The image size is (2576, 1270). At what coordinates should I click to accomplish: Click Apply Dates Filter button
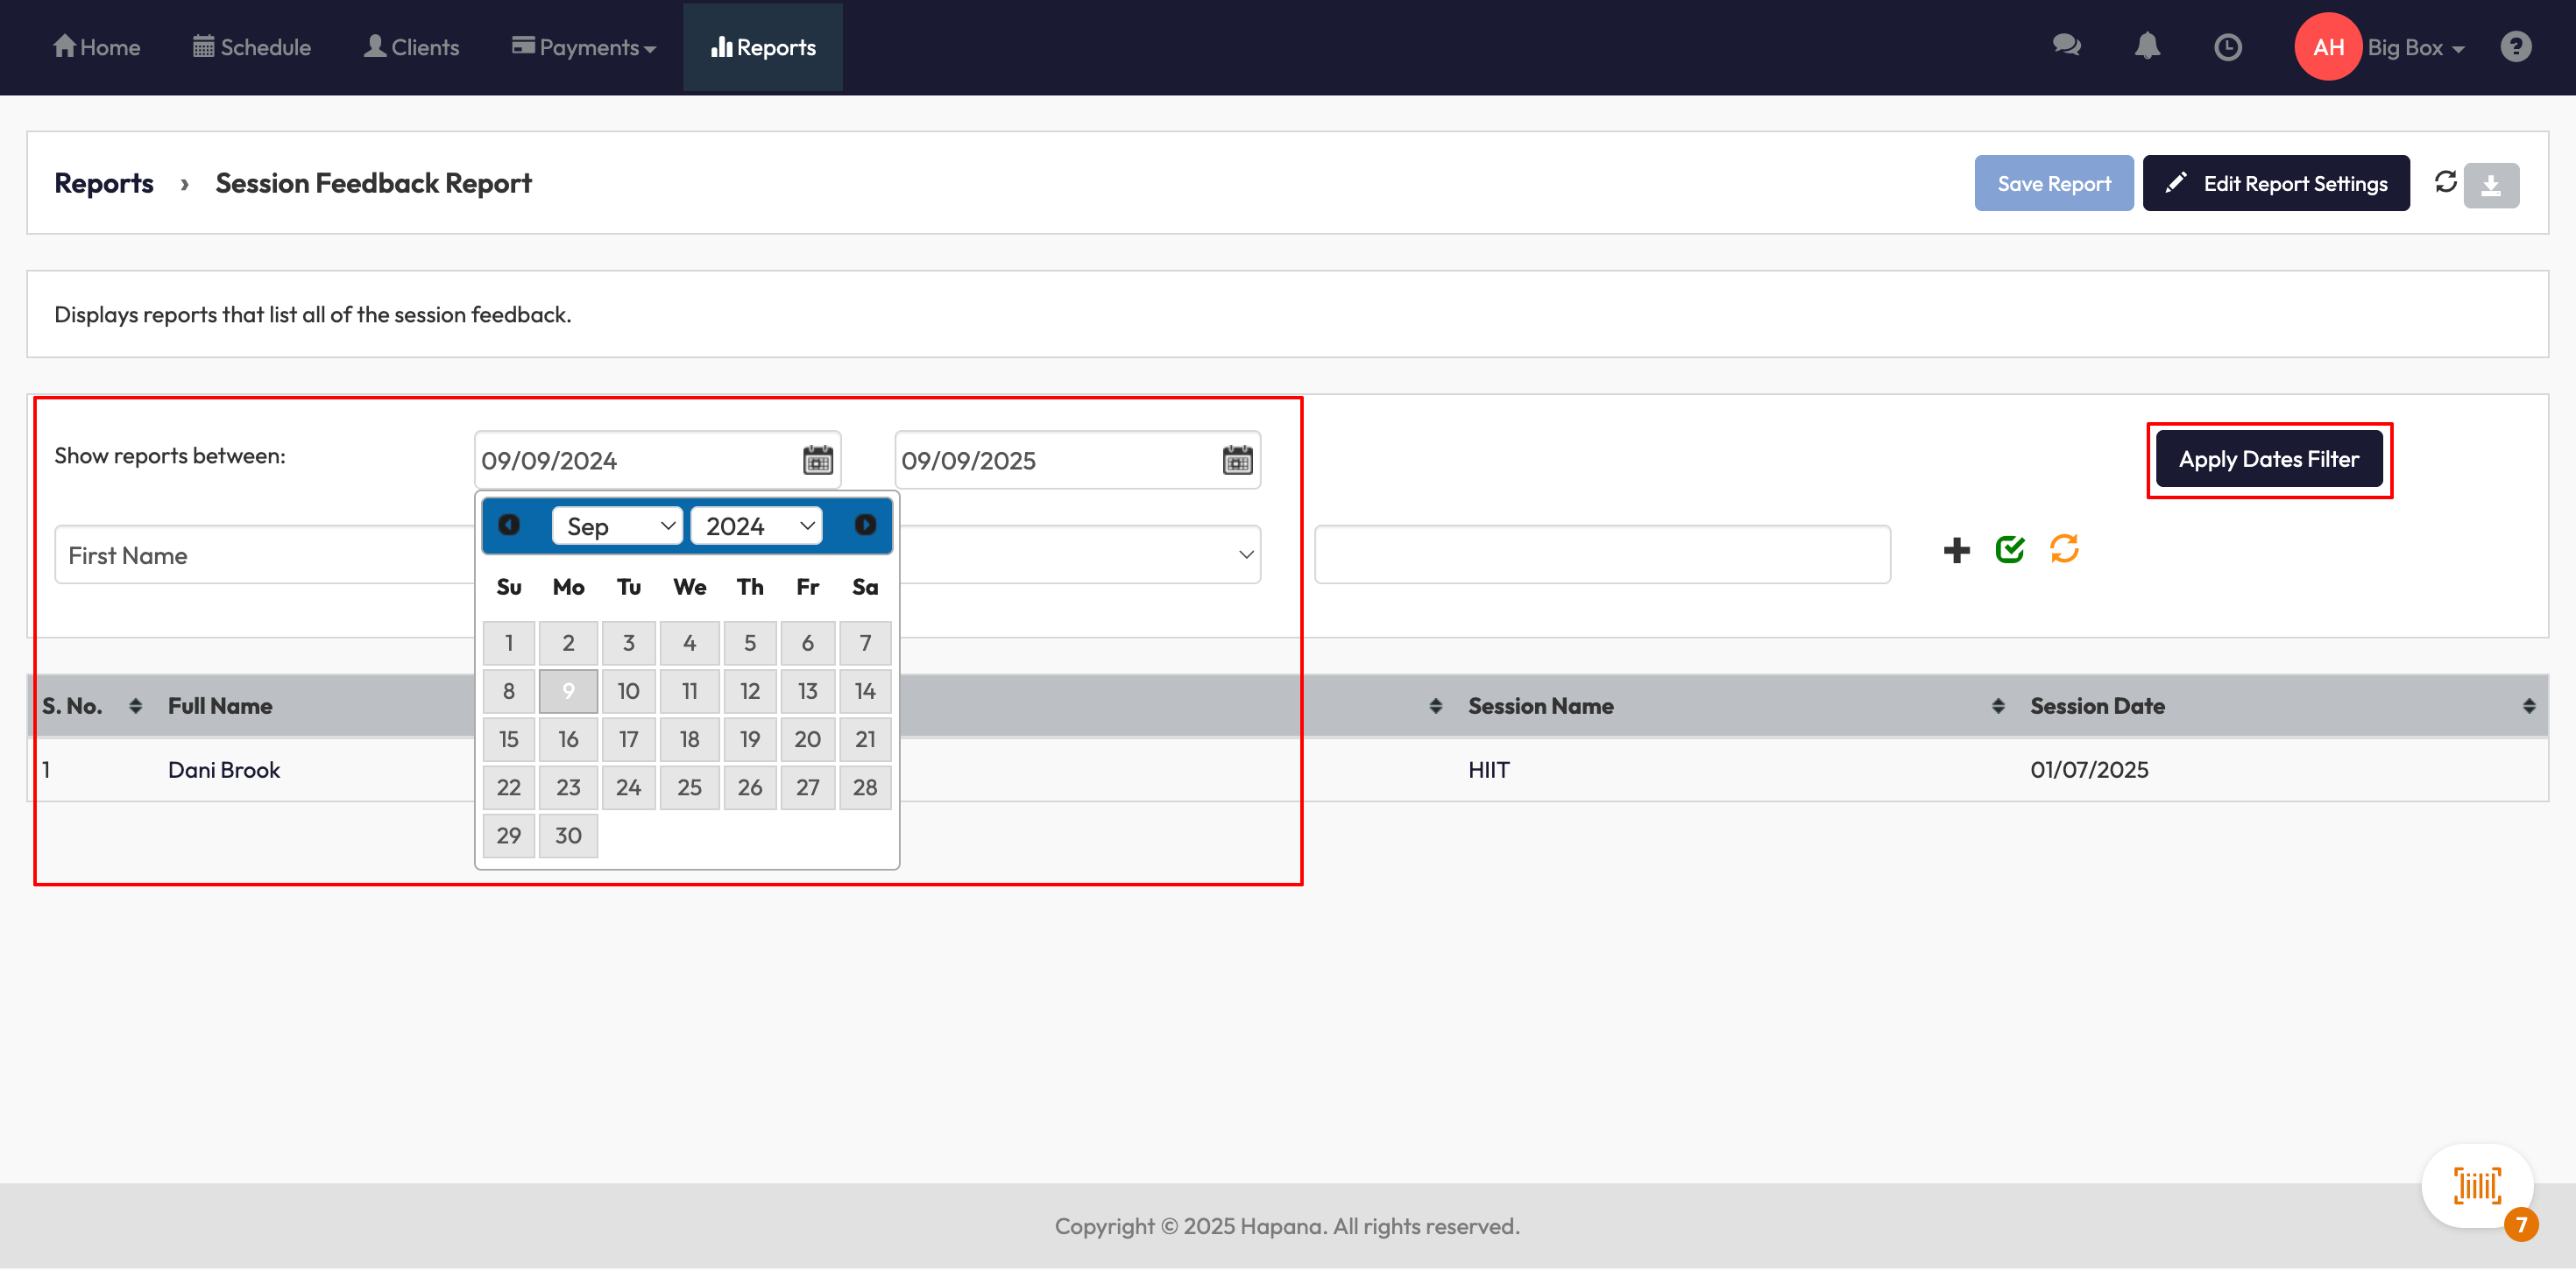pos(2268,459)
